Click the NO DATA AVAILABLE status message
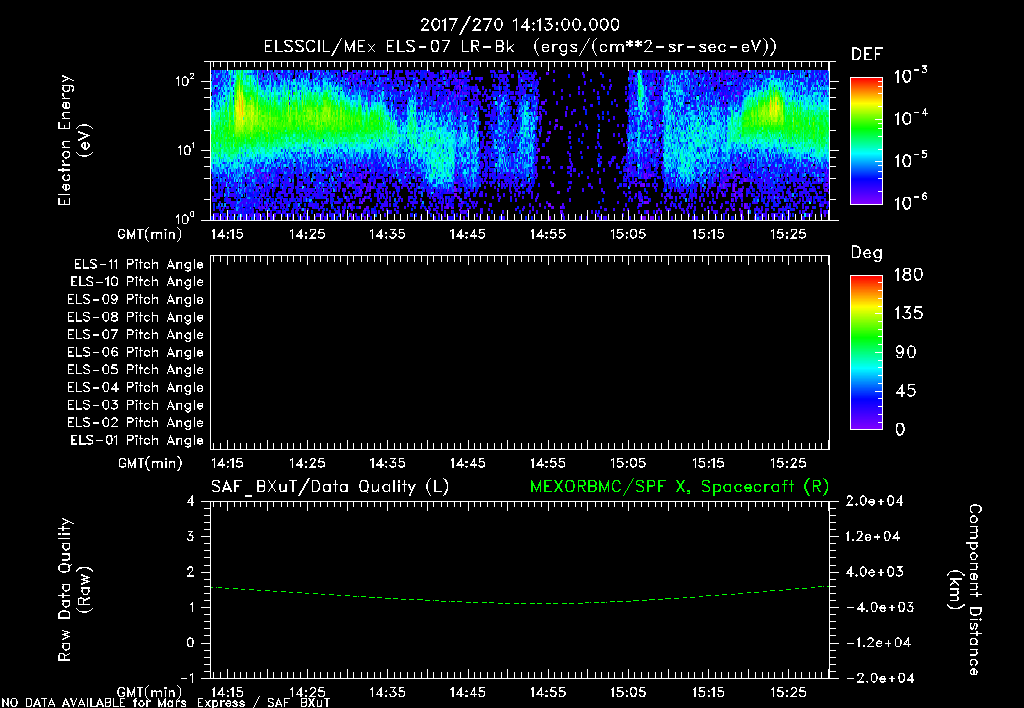Image resolution: width=1024 pixels, height=708 pixels. pyautogui.click(x=166, y=703)
